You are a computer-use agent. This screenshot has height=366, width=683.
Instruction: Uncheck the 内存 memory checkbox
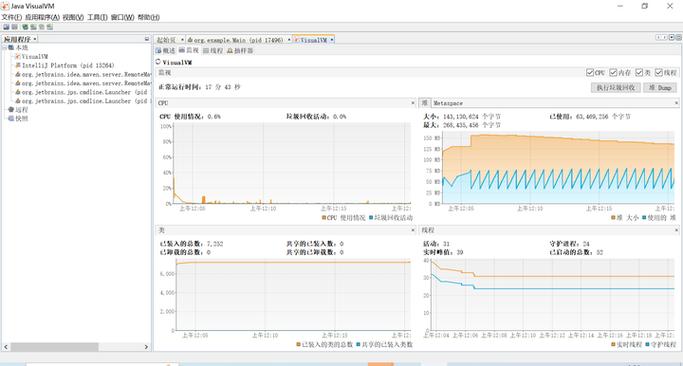coord(613,73)
